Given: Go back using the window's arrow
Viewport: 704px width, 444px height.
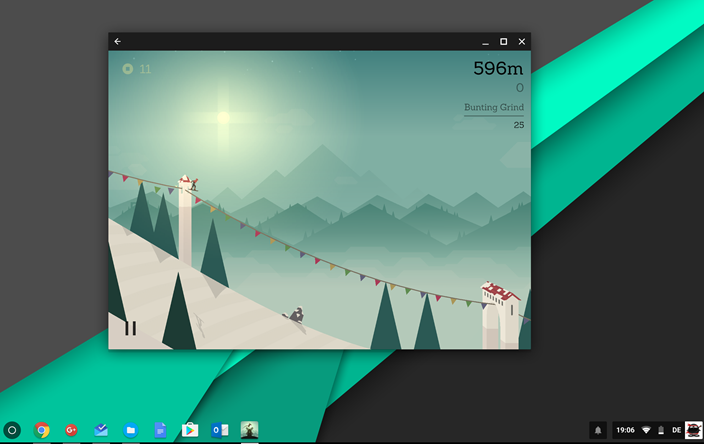Looking at the screenshot, I should pos(118,41).
